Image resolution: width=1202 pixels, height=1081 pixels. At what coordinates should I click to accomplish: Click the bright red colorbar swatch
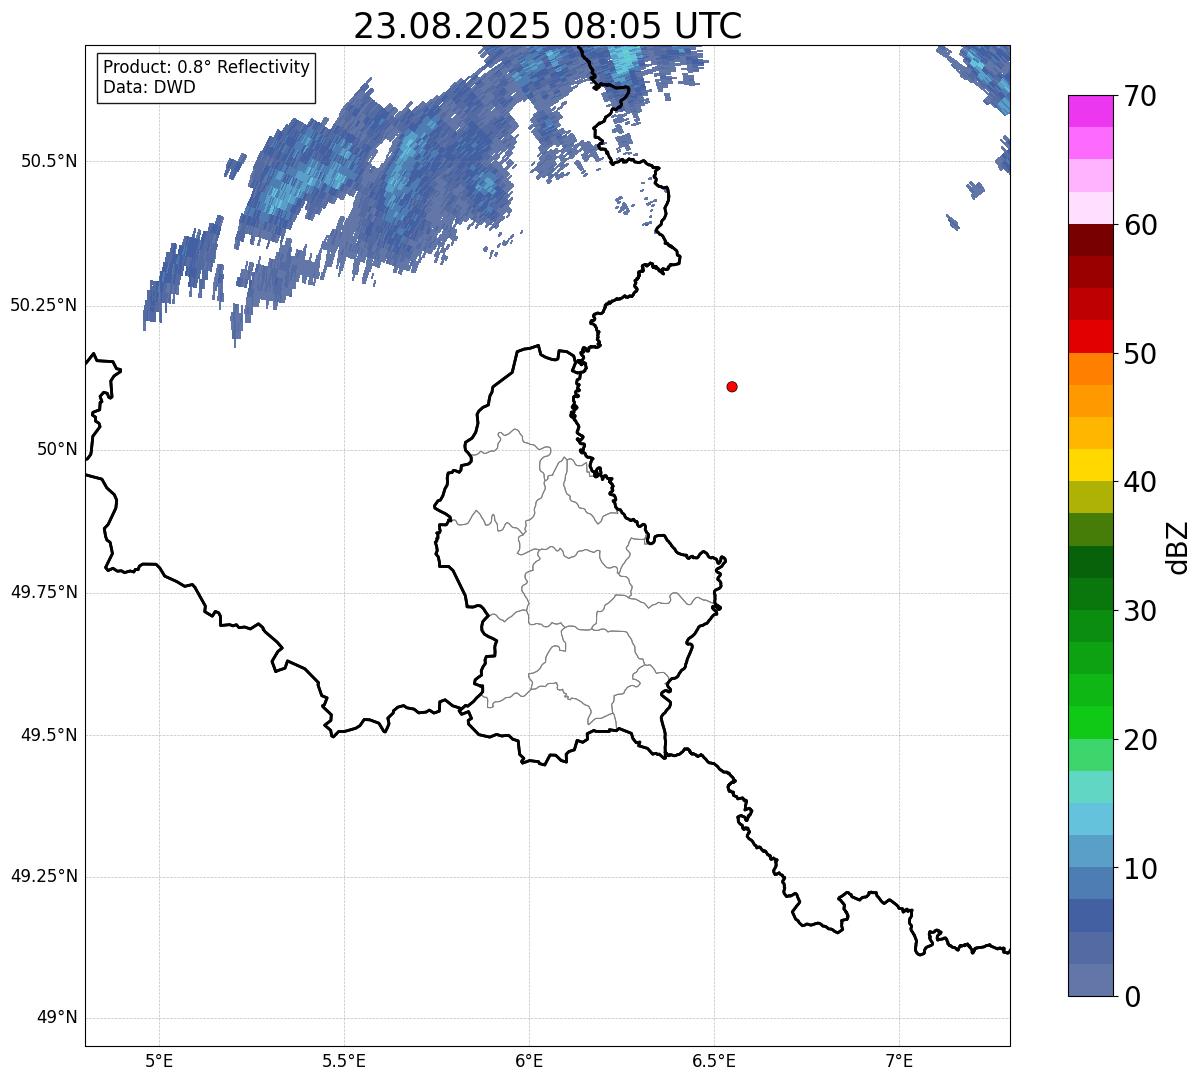click(1090, 336)
